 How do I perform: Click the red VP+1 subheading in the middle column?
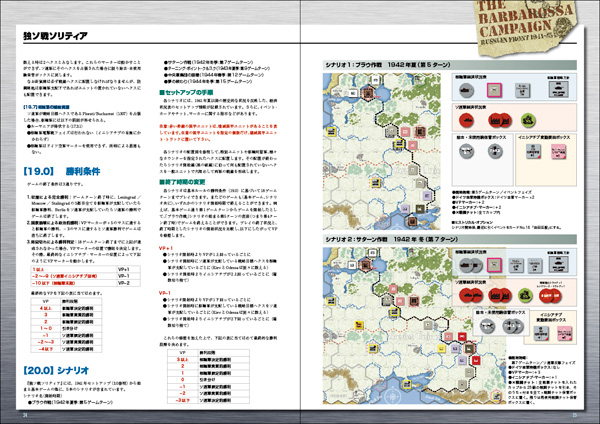coord(166,248)
